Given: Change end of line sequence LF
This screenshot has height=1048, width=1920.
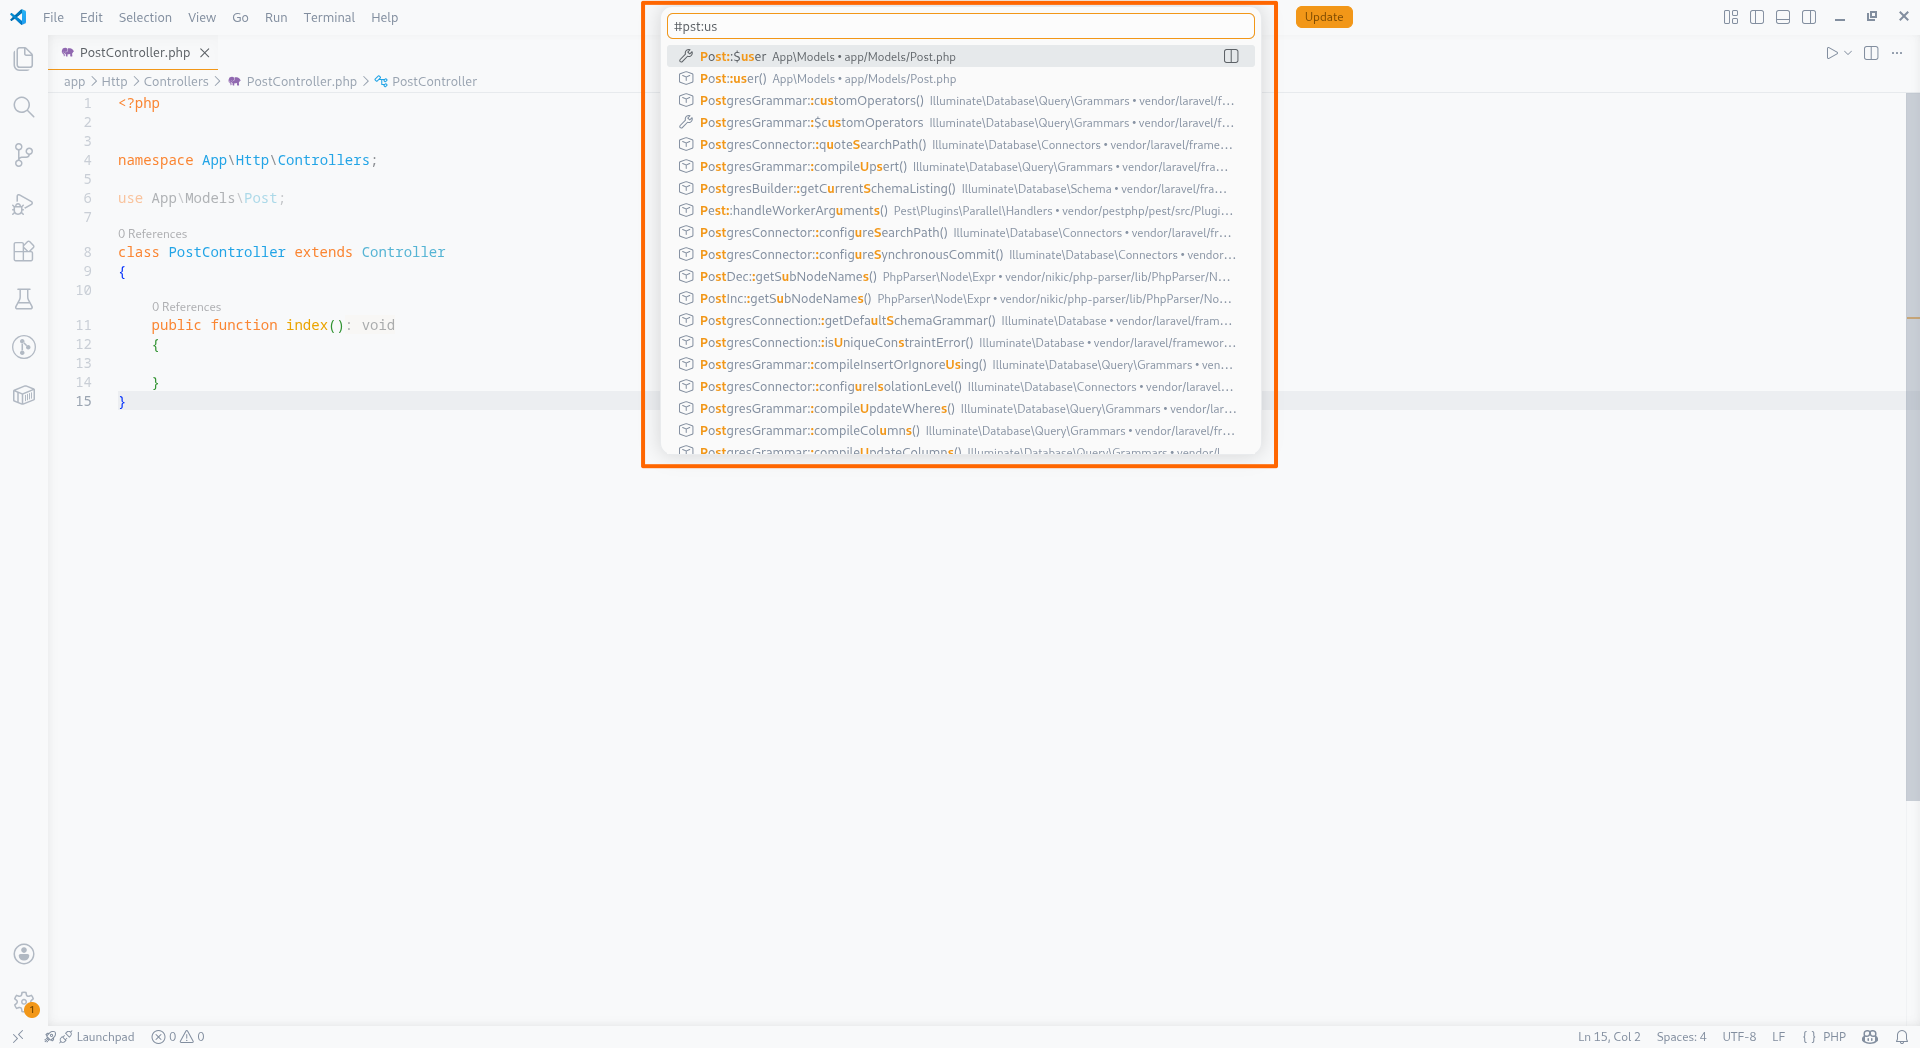Looking at the screenshot, I should pyautogui.click(x=1778, y=1037).
